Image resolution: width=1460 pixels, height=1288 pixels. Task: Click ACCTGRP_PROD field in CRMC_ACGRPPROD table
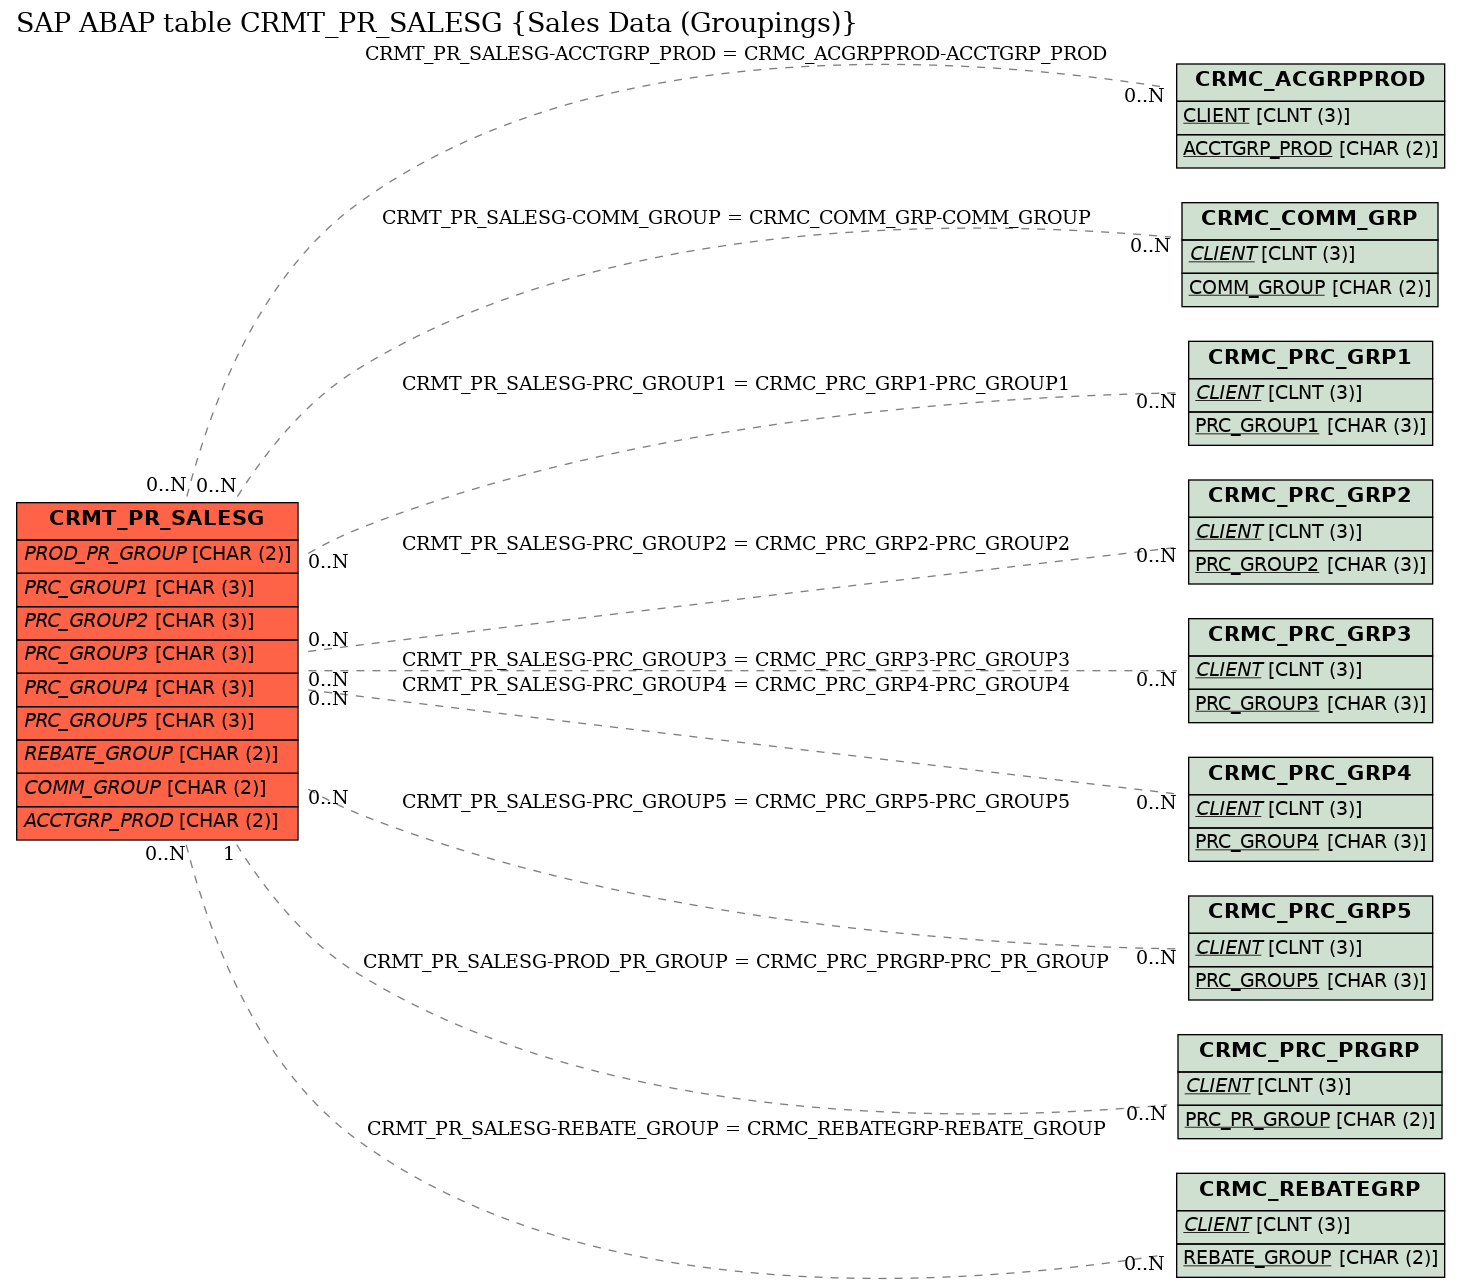(x=1310, y=150)
